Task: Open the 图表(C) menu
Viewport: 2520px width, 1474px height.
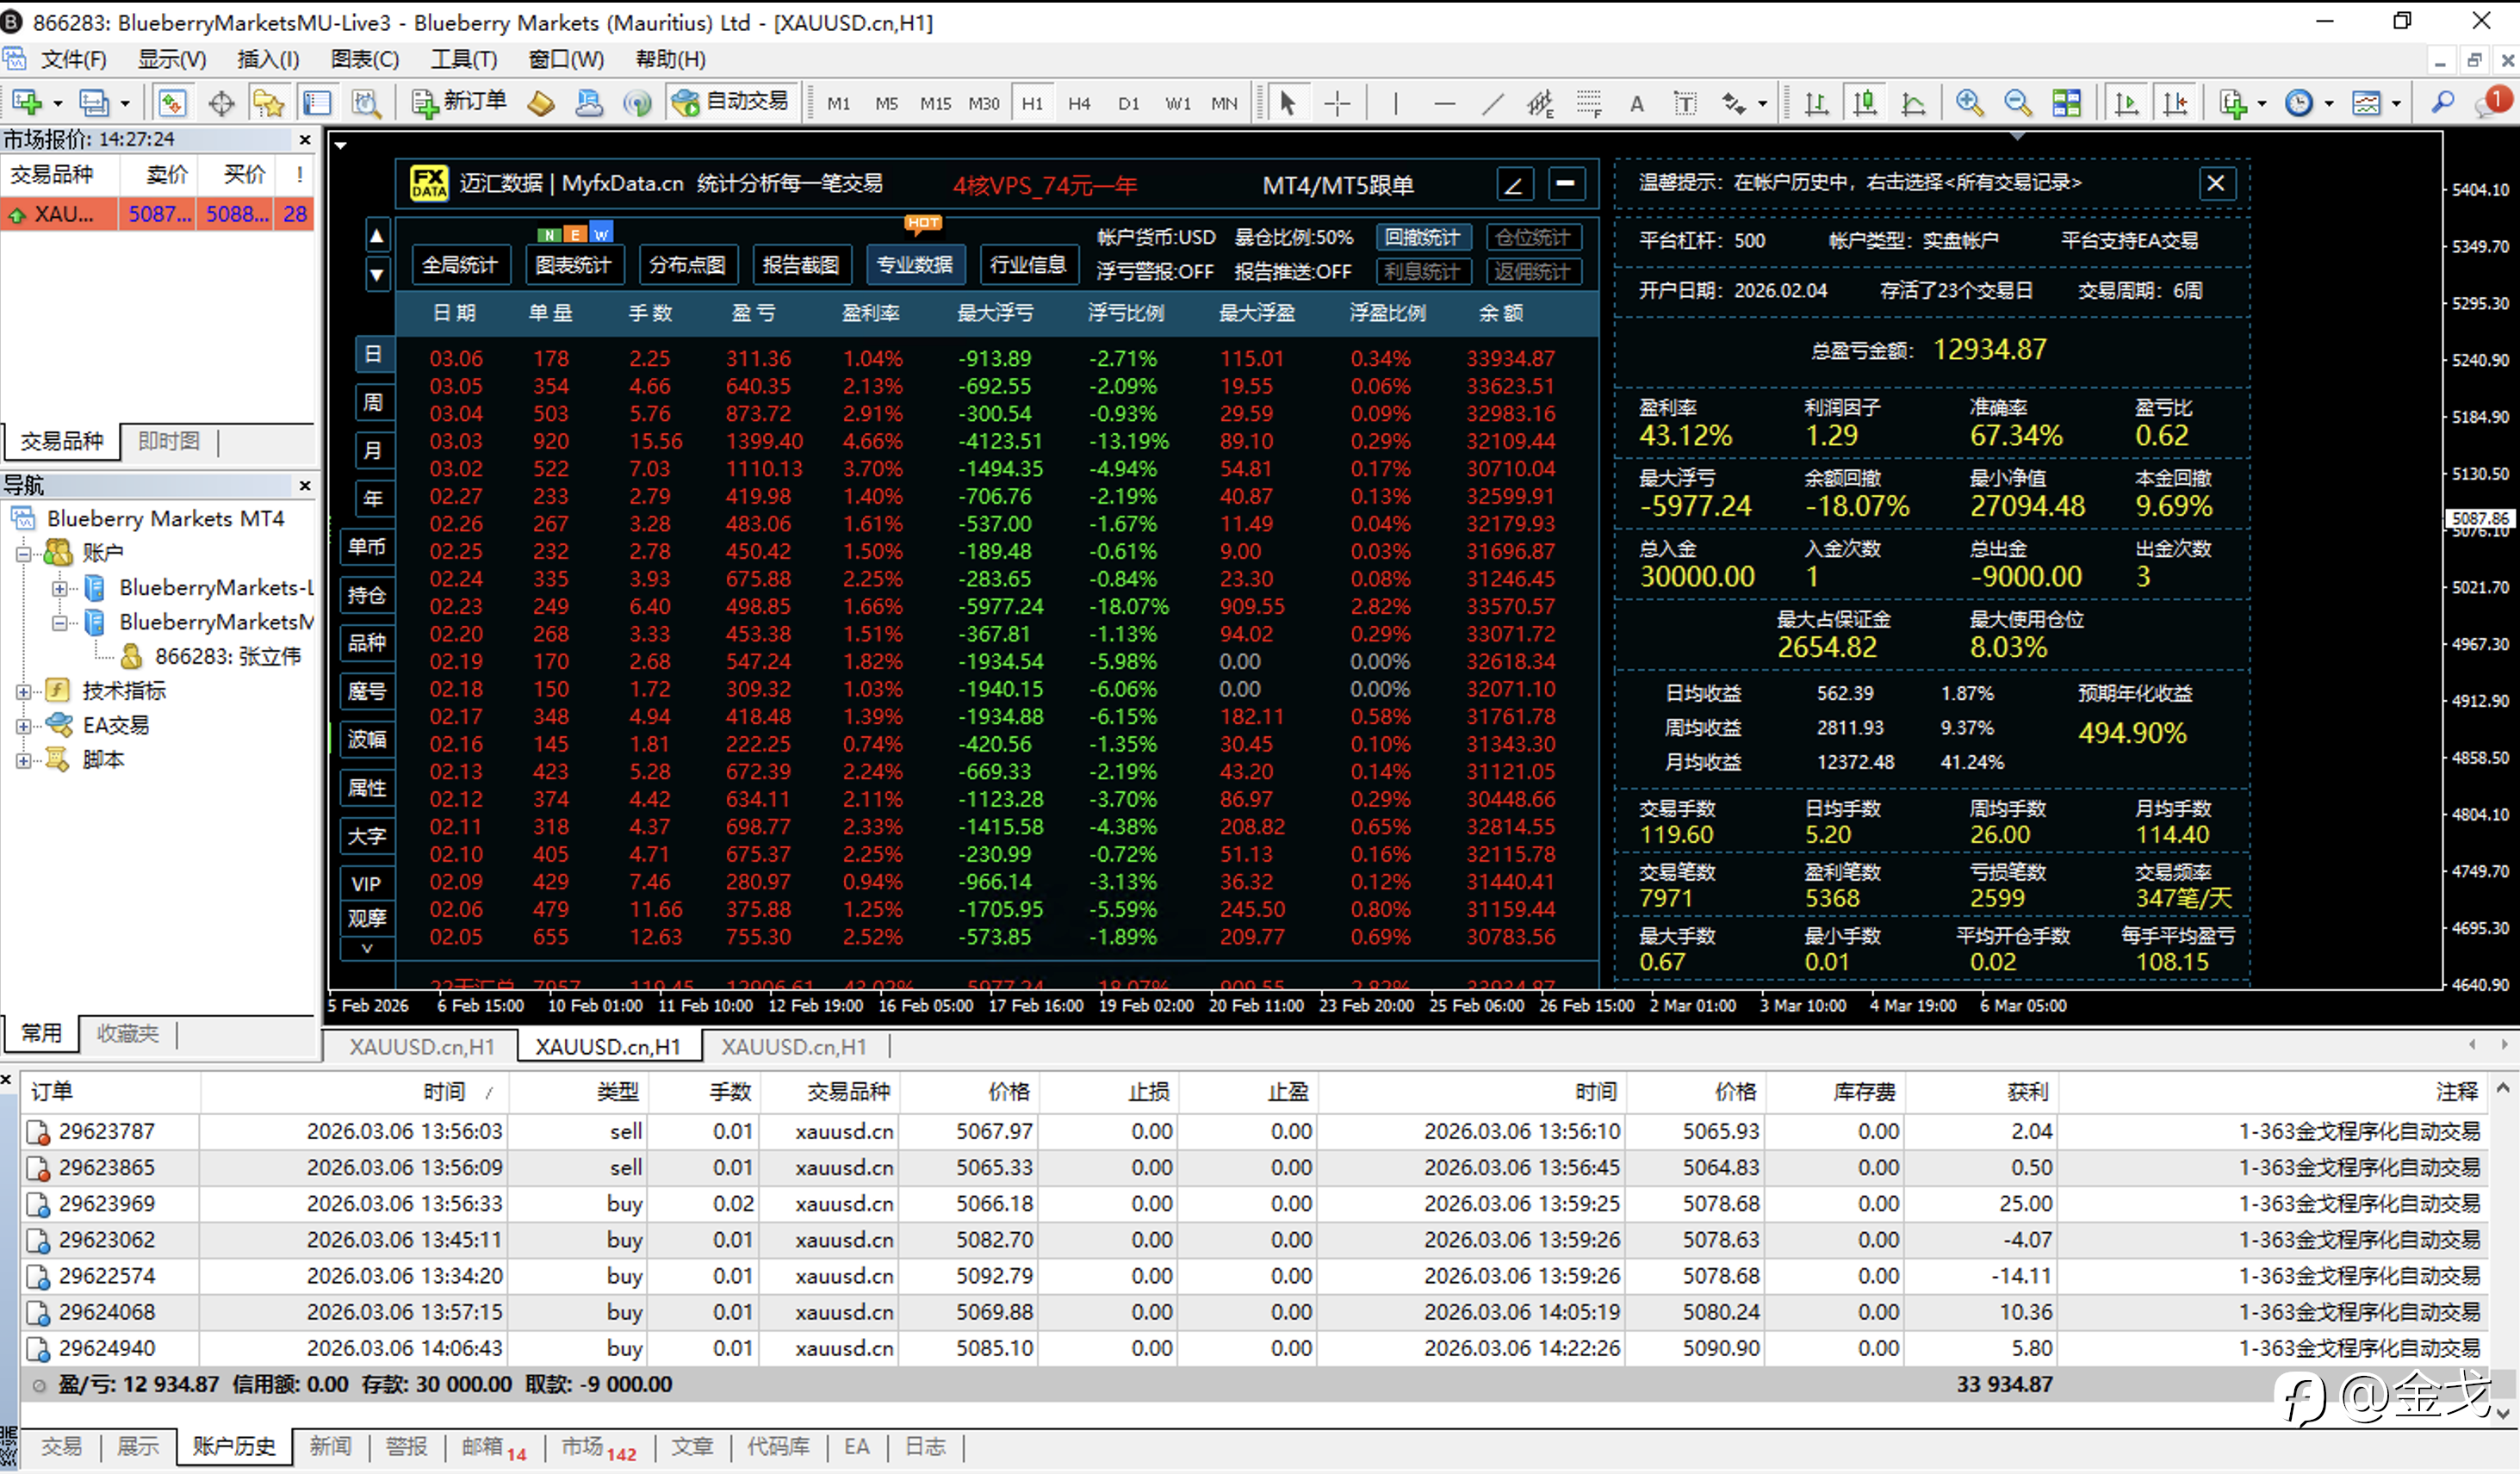Action: tap(364, 59)
